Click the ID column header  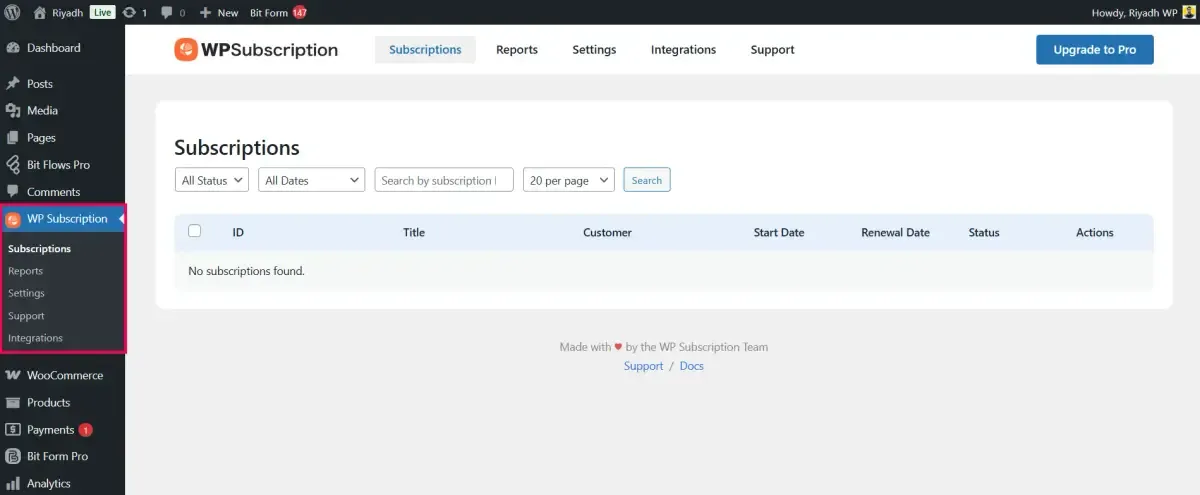point(238,232)
